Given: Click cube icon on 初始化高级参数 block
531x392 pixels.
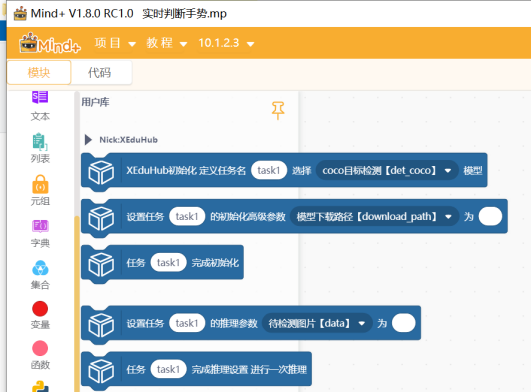Looking at the screenshot, I should click(101, 218).
